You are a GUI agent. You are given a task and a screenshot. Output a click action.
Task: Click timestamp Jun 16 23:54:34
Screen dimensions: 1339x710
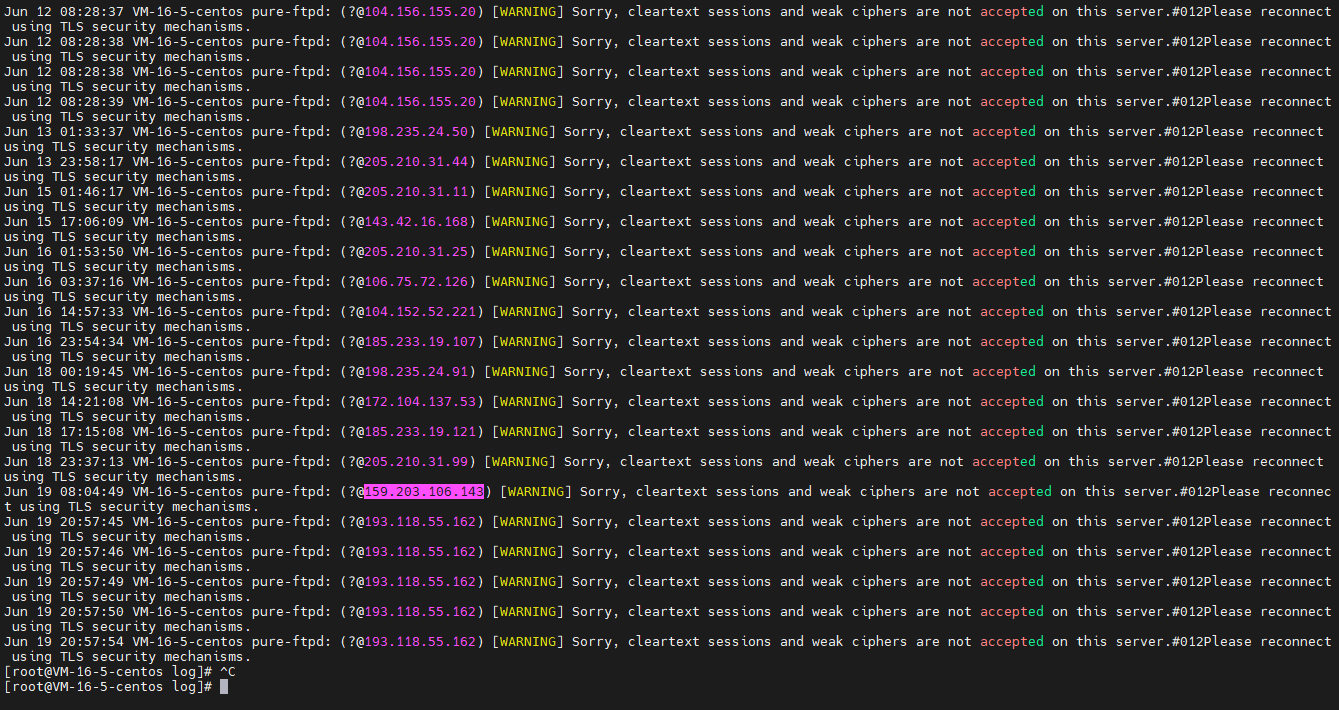tap(64, 342)
